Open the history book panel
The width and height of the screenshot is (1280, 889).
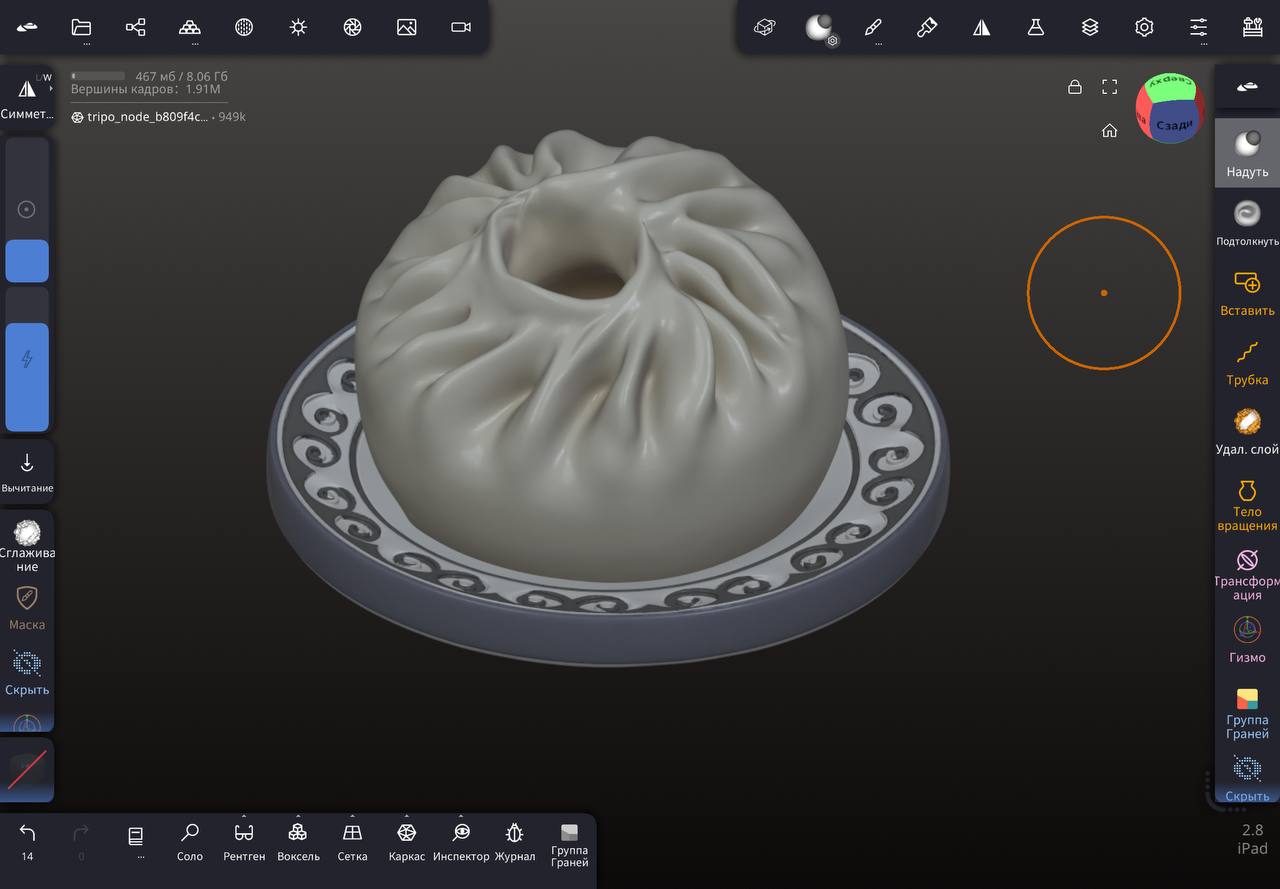point(136,840)
